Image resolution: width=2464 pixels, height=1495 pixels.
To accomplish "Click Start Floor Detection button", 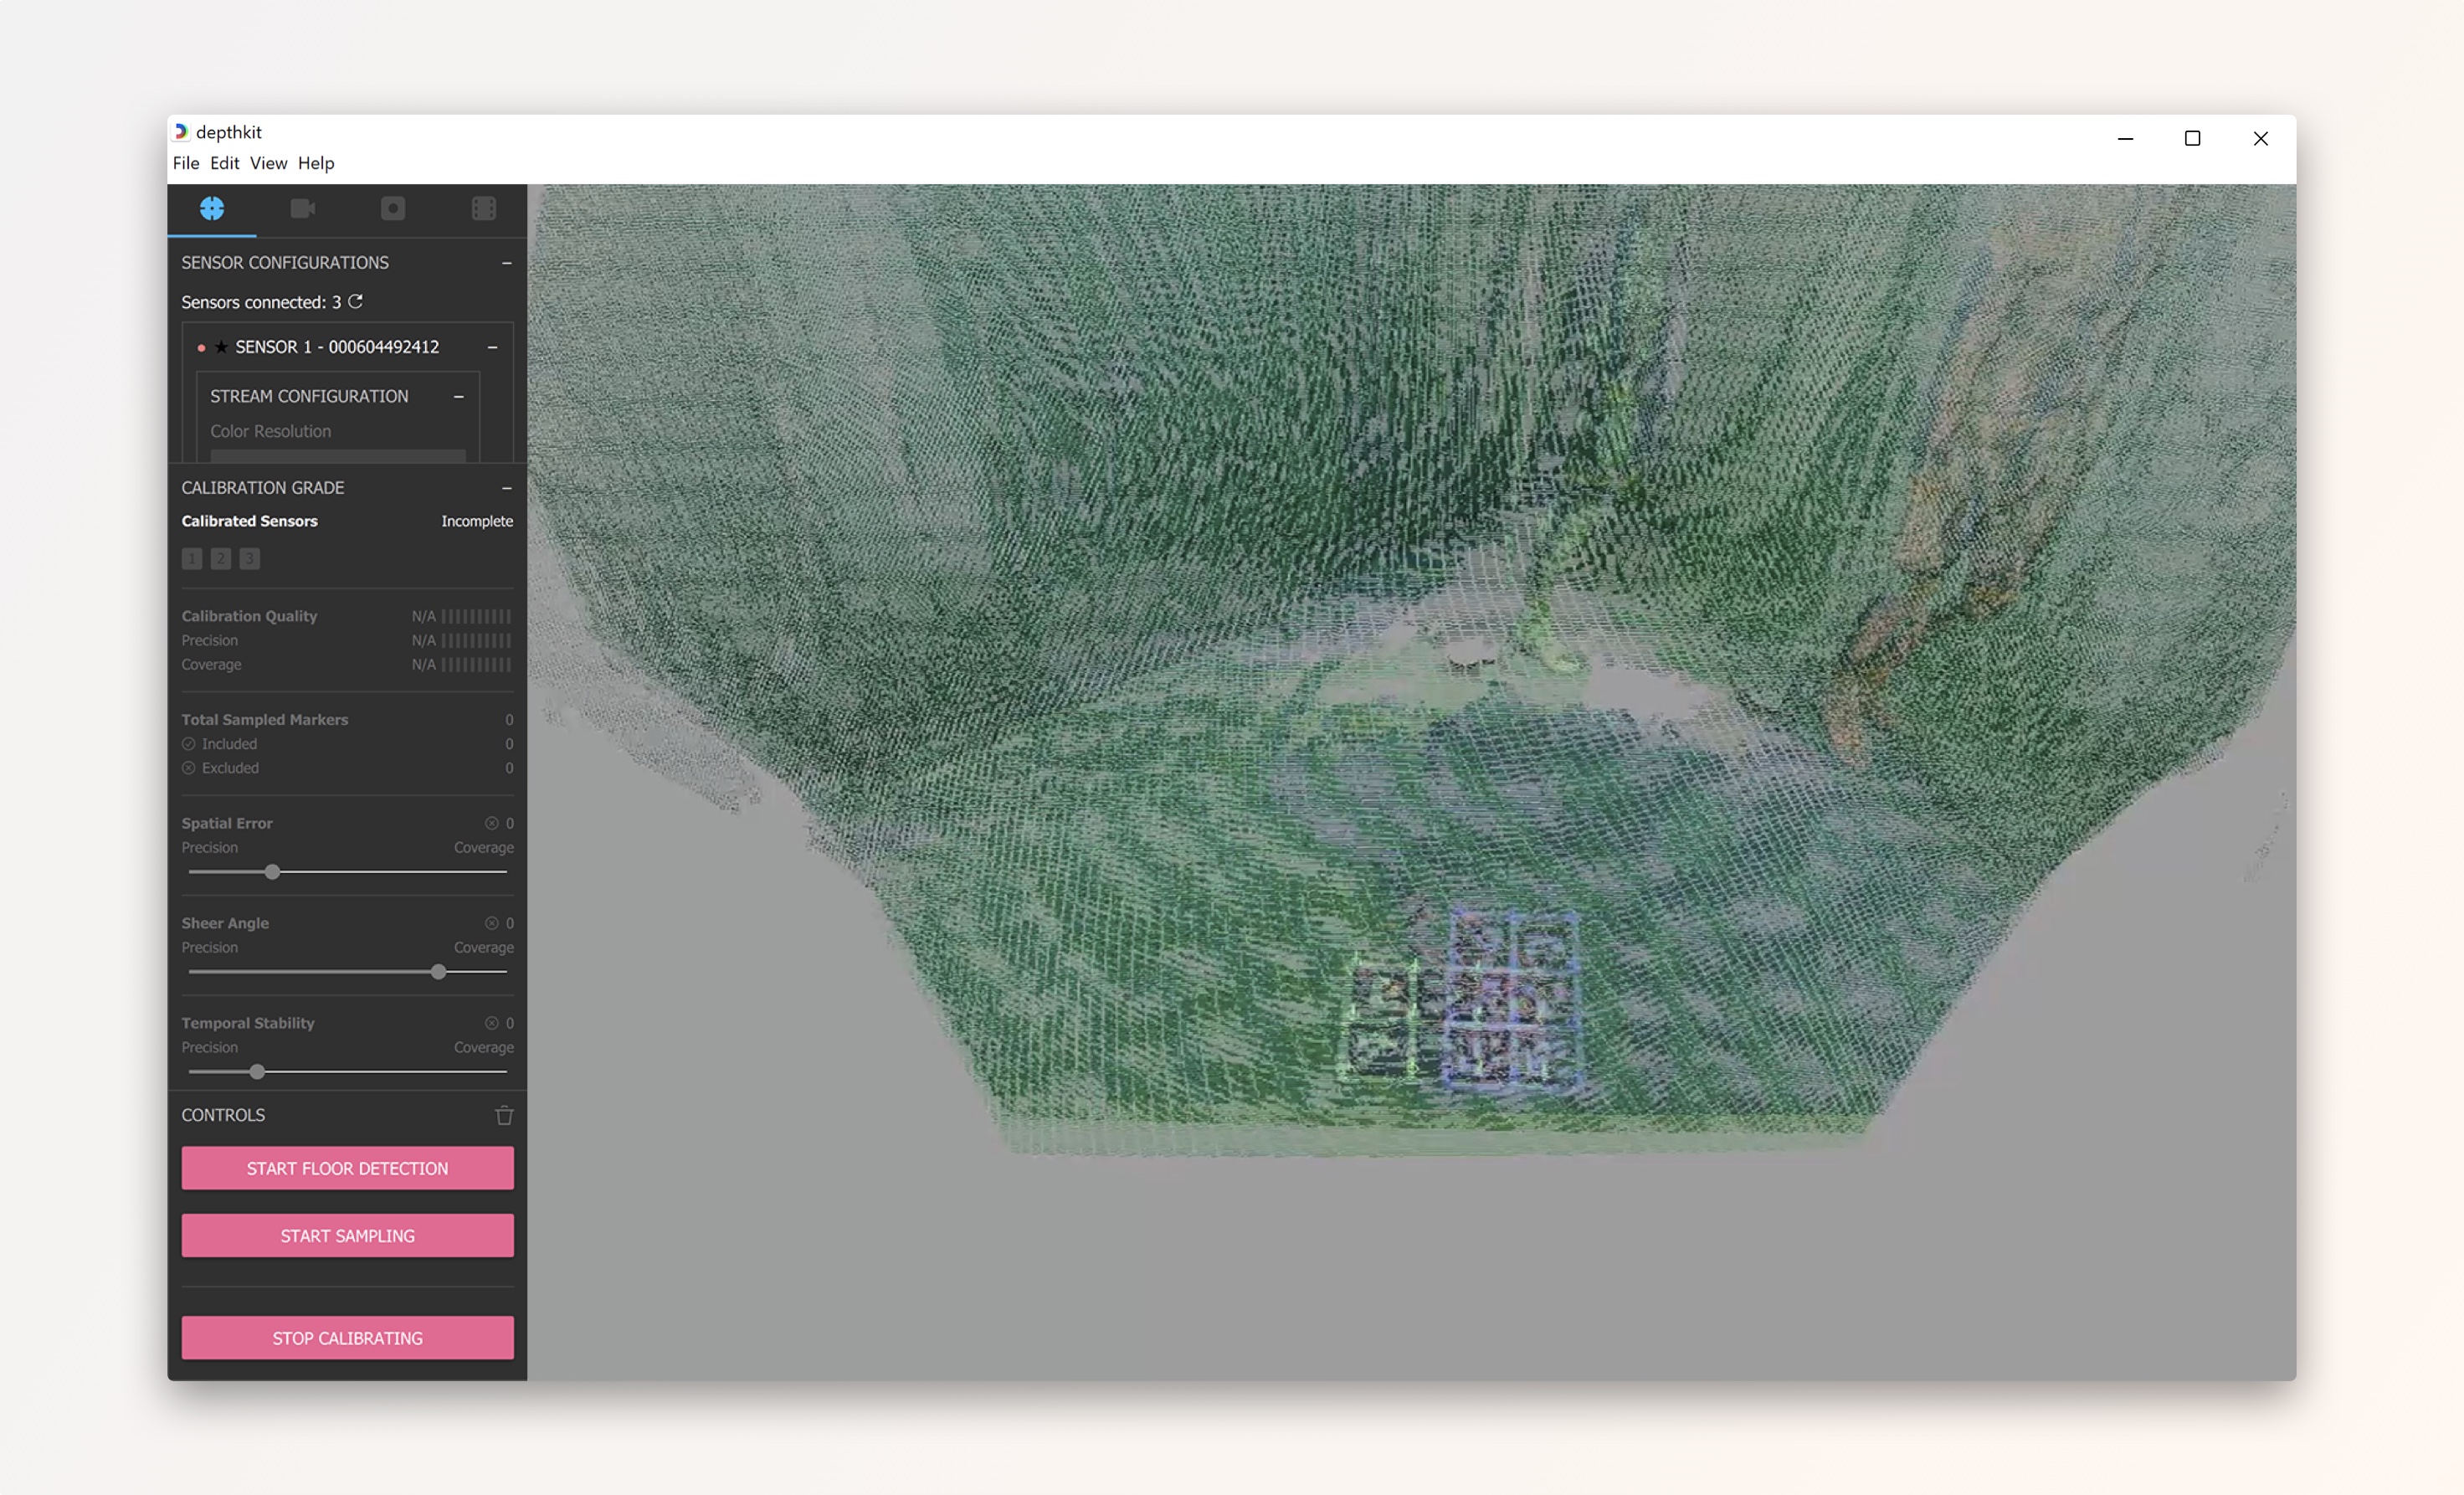I will click(347, 1168).
